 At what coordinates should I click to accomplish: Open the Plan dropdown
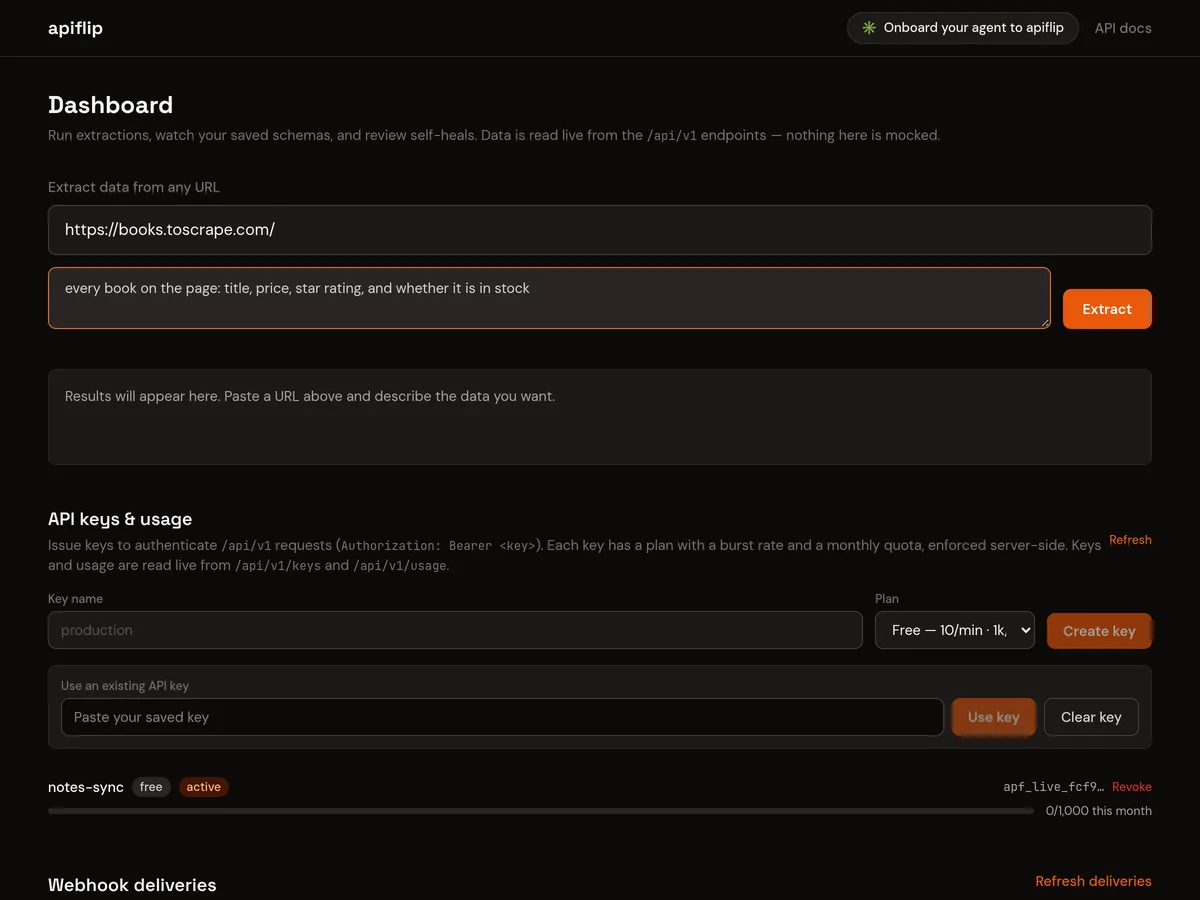pos(955,630)
